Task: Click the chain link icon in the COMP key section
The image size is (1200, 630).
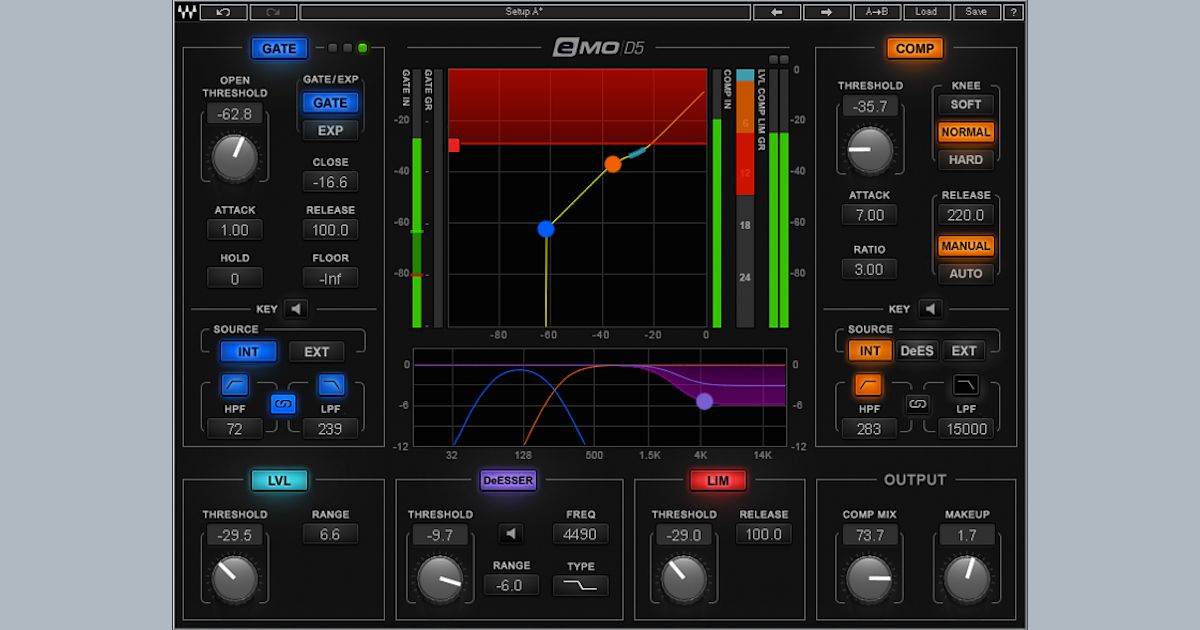Action: [916, 402]
